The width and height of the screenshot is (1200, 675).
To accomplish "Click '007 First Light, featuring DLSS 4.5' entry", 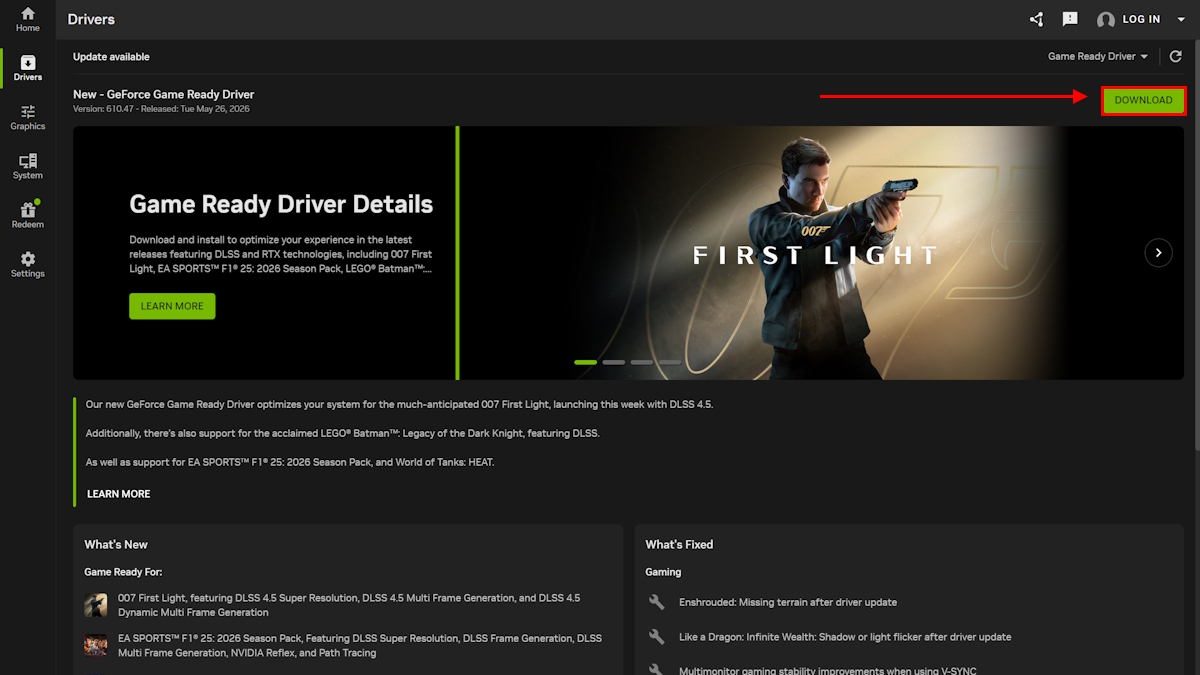I will tap(349, 605).
